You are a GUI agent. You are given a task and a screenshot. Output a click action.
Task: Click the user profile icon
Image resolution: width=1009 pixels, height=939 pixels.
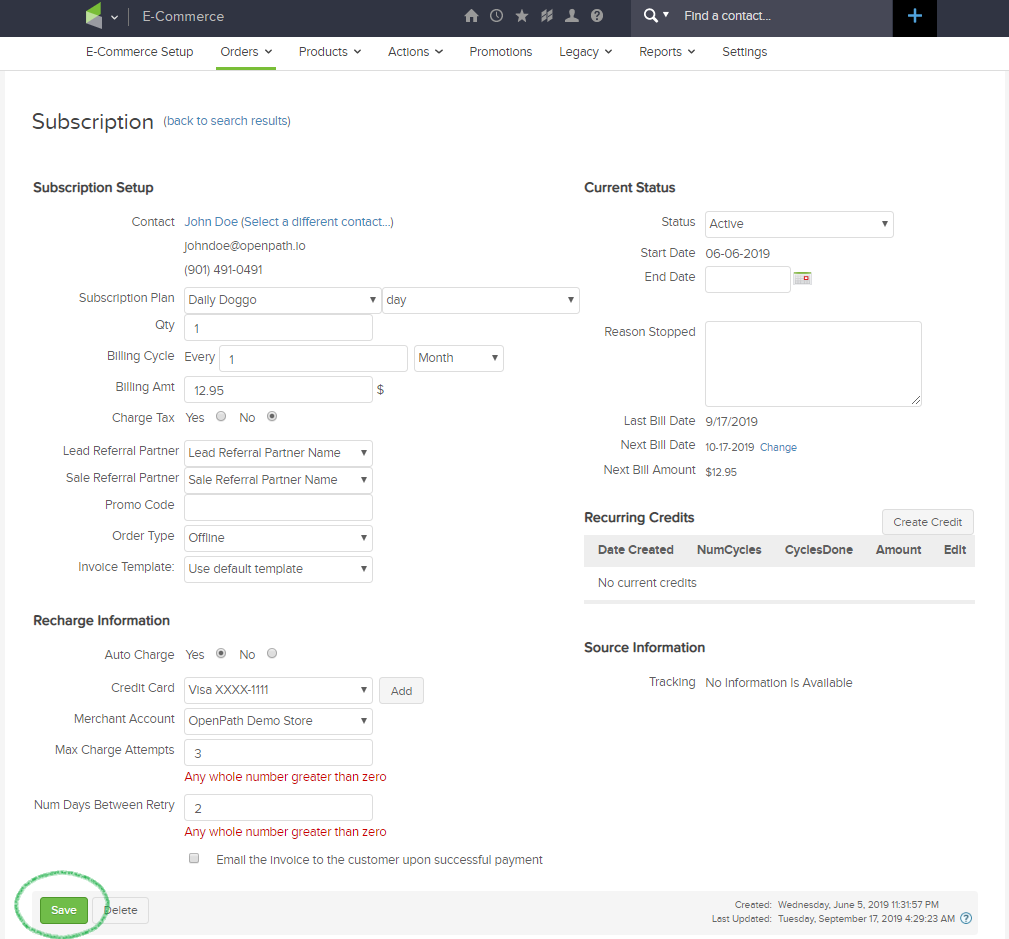571,16
